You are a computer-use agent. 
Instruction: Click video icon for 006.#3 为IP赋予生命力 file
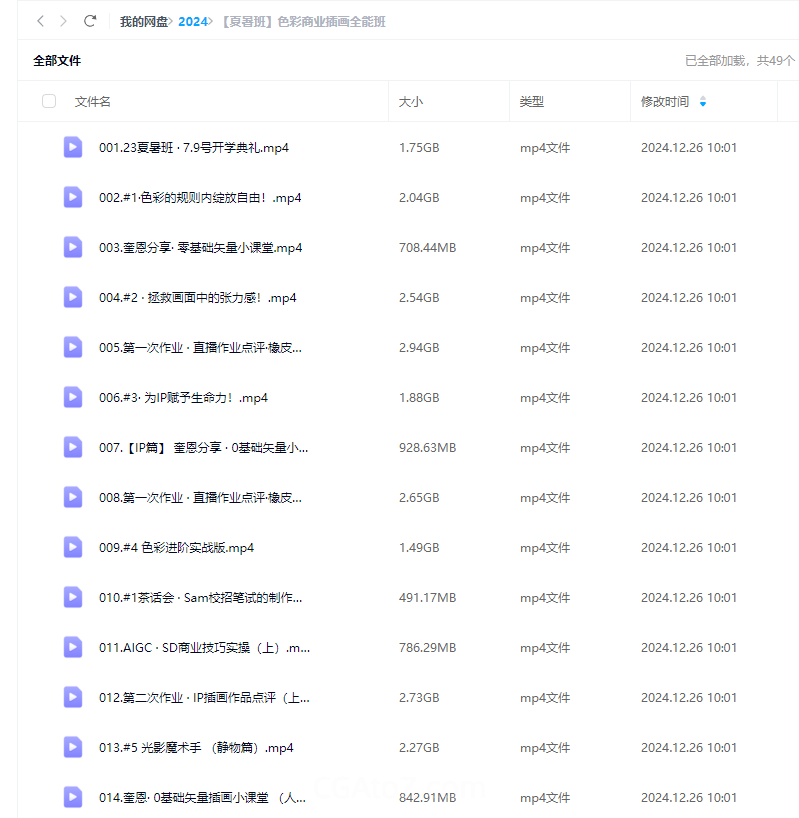[x=73, y=397]
